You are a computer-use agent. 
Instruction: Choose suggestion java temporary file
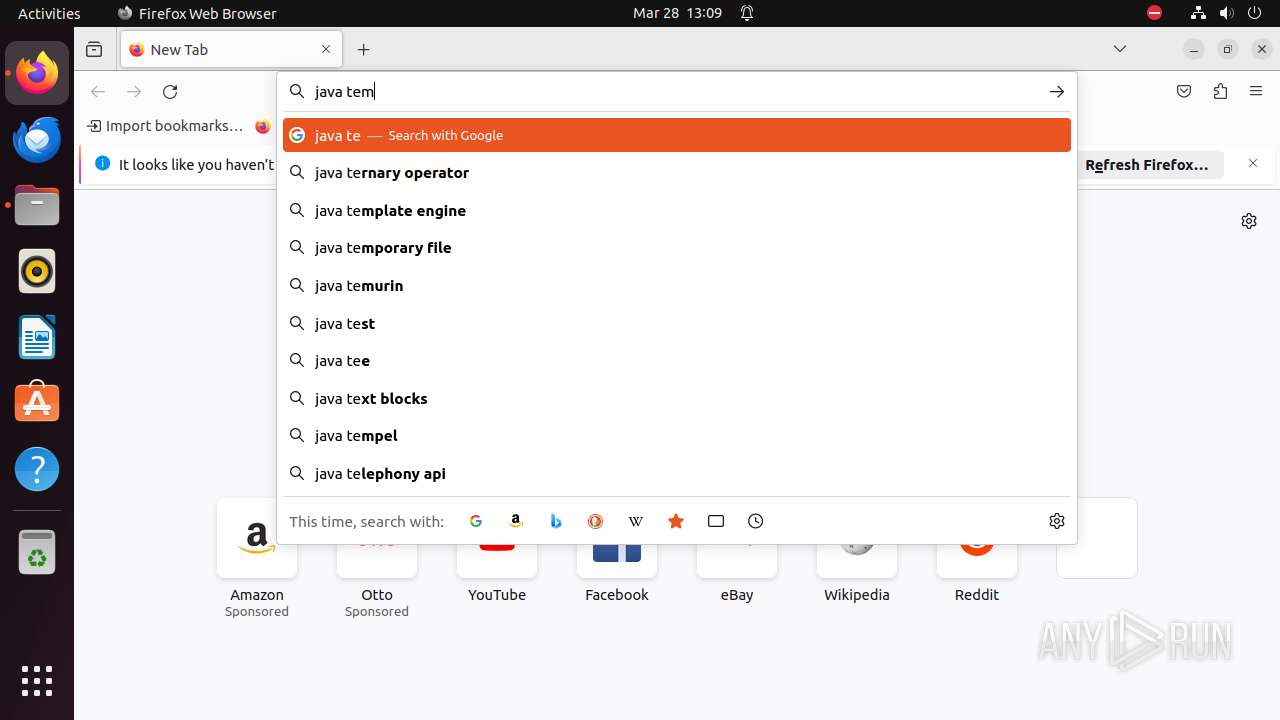[x=677, y=248]
